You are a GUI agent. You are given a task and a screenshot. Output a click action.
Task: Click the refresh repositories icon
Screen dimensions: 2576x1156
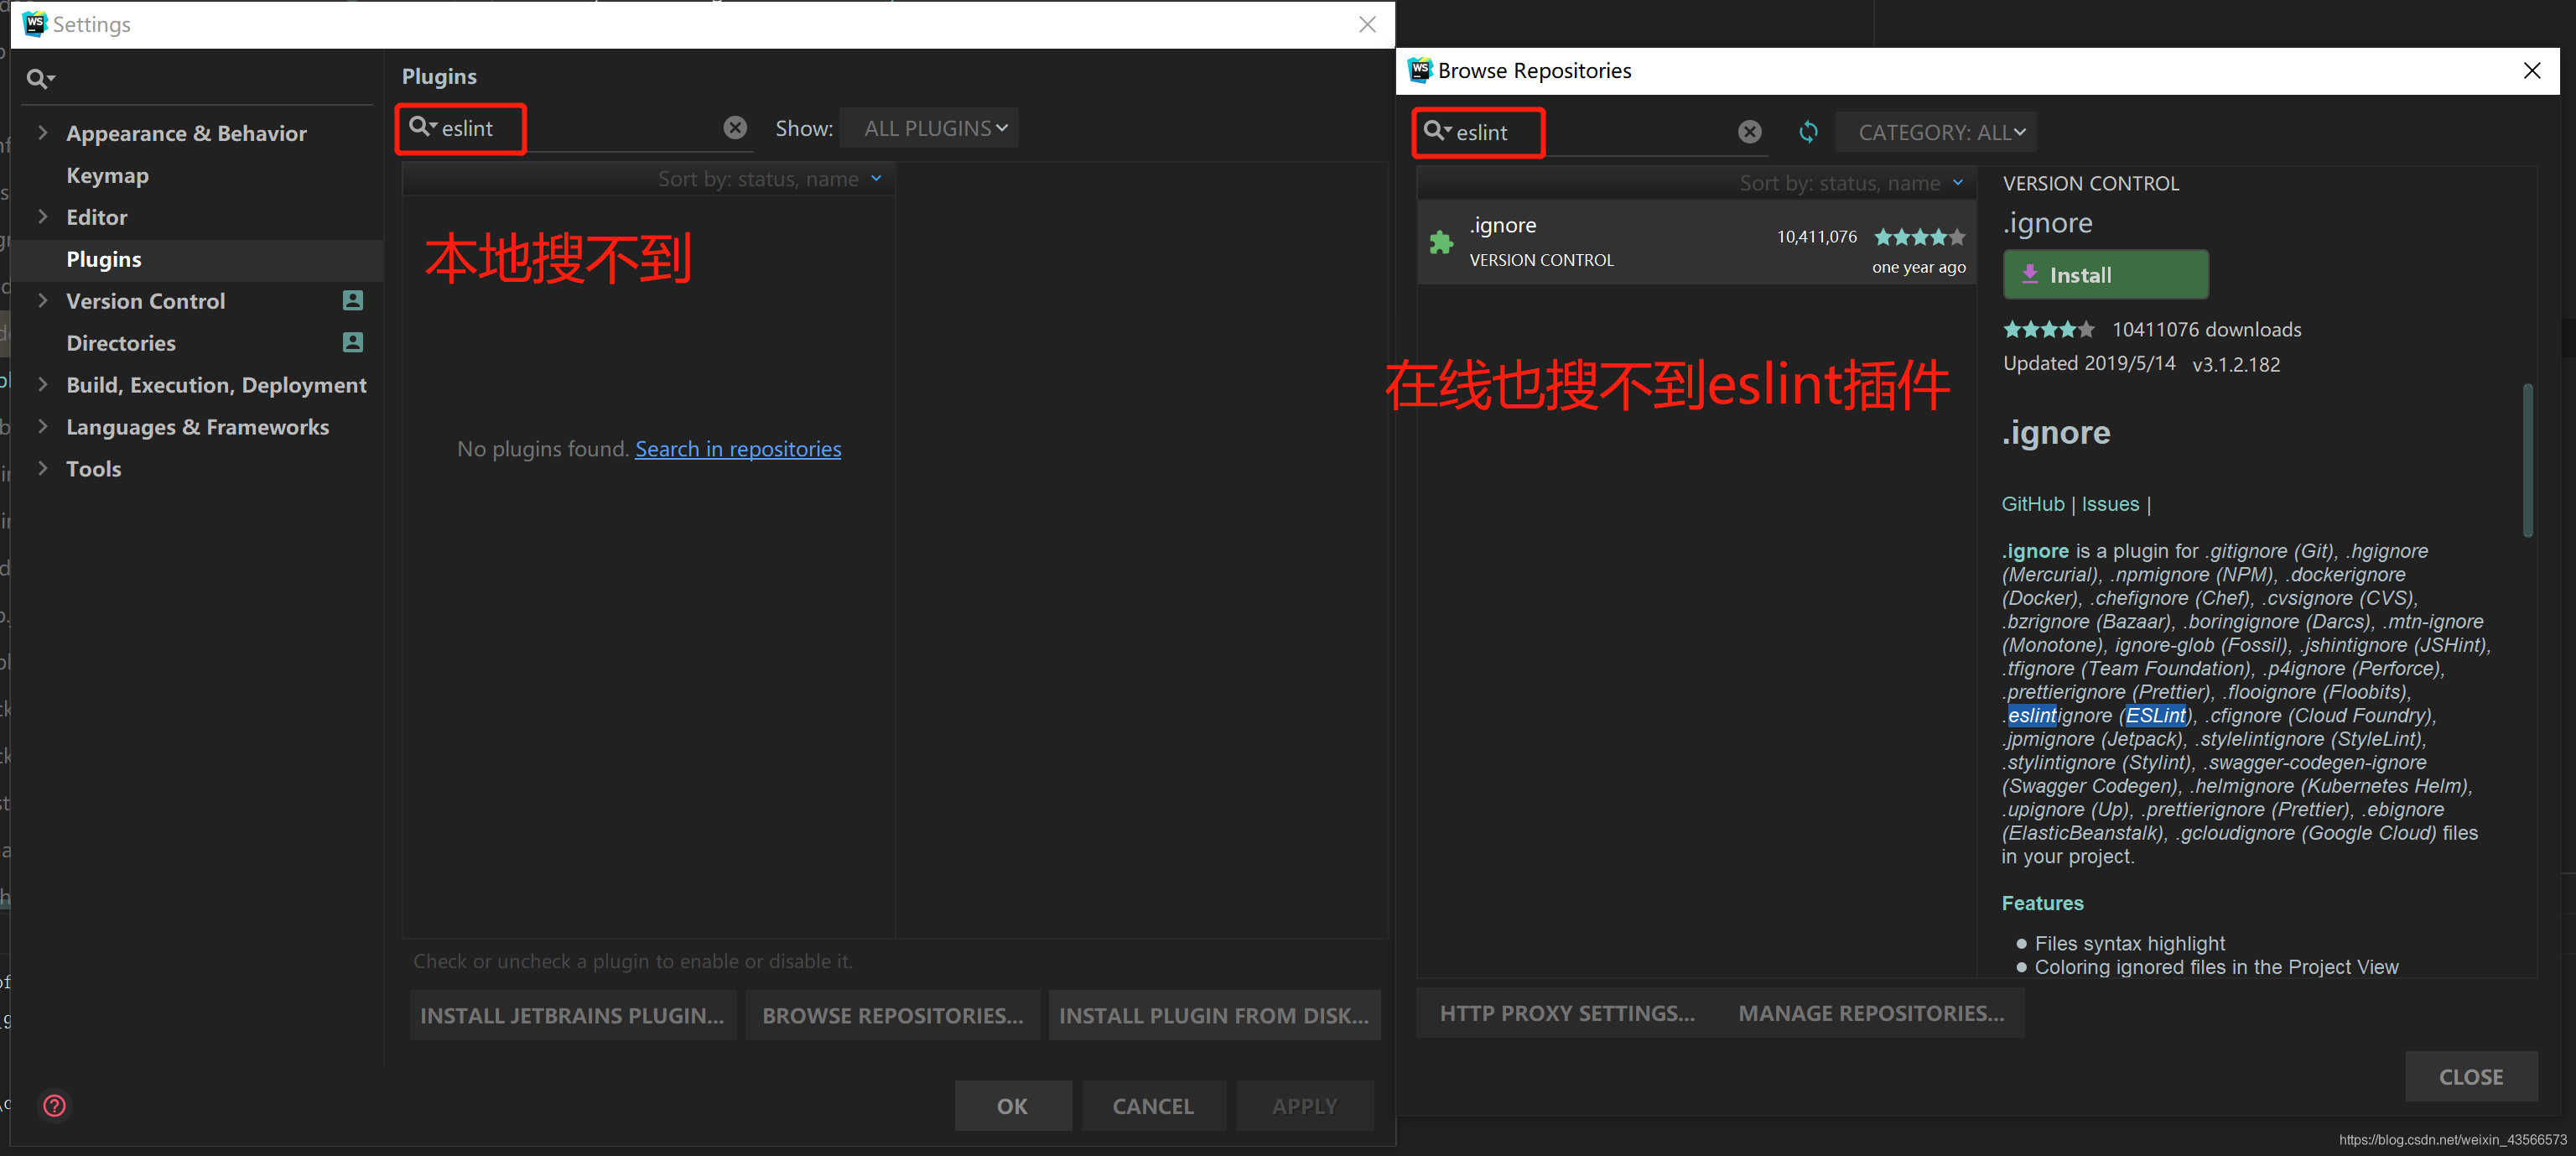[x=1808, y=132]
